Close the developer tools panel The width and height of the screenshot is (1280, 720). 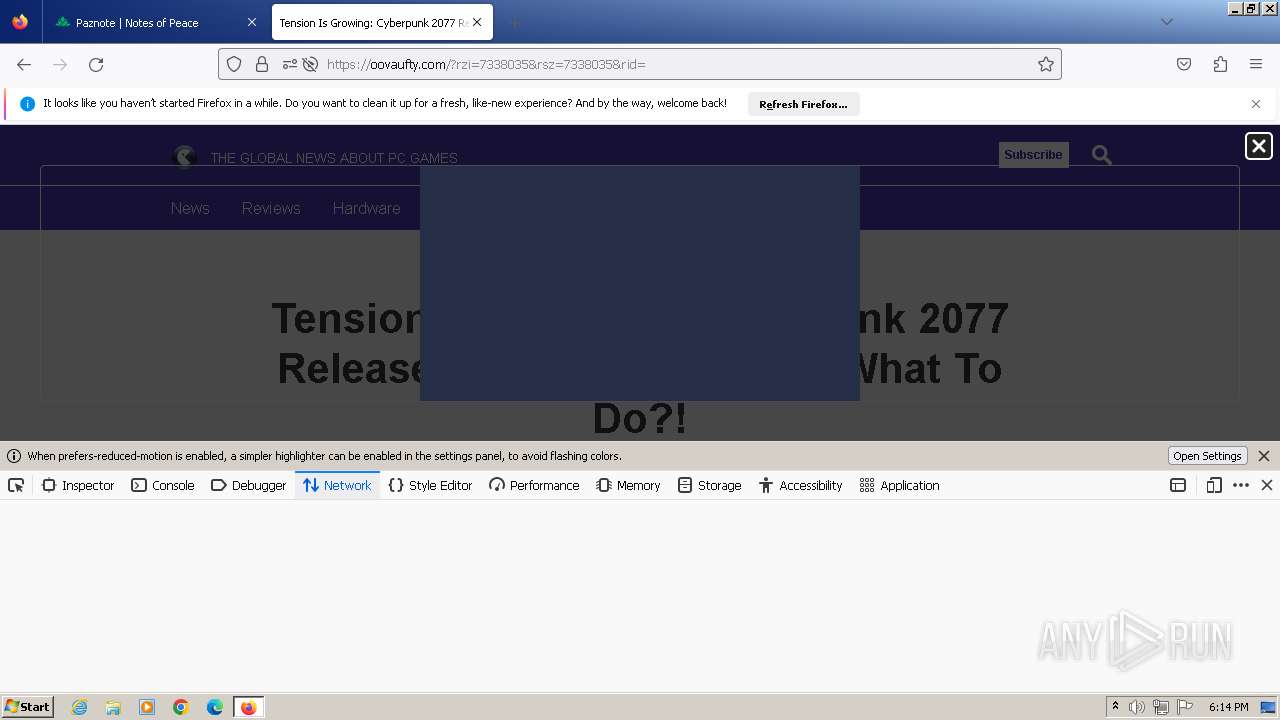(x=1267, y=485)
